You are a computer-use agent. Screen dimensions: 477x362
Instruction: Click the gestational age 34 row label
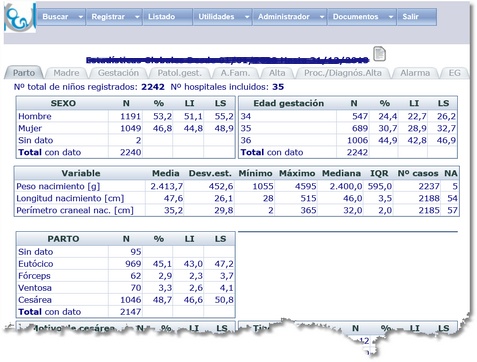point(246,116)
